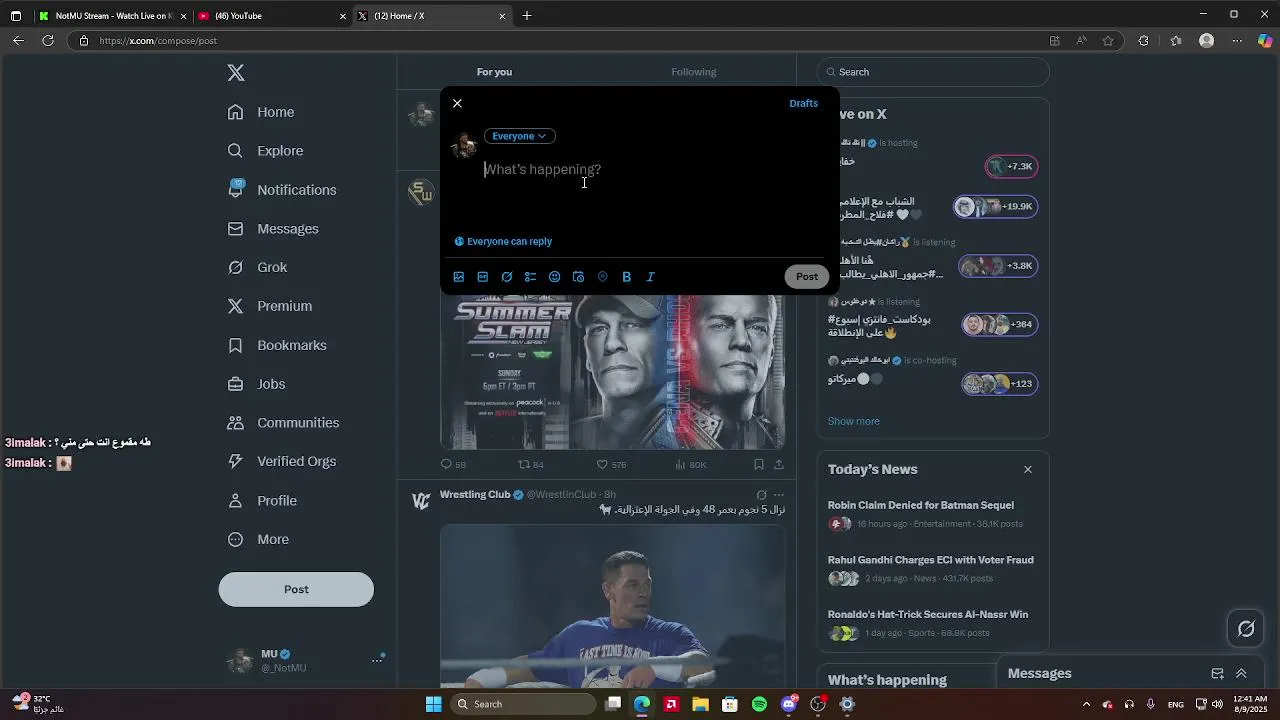
Task: Toggle italic formatting in composer
Action: point(651,277)
